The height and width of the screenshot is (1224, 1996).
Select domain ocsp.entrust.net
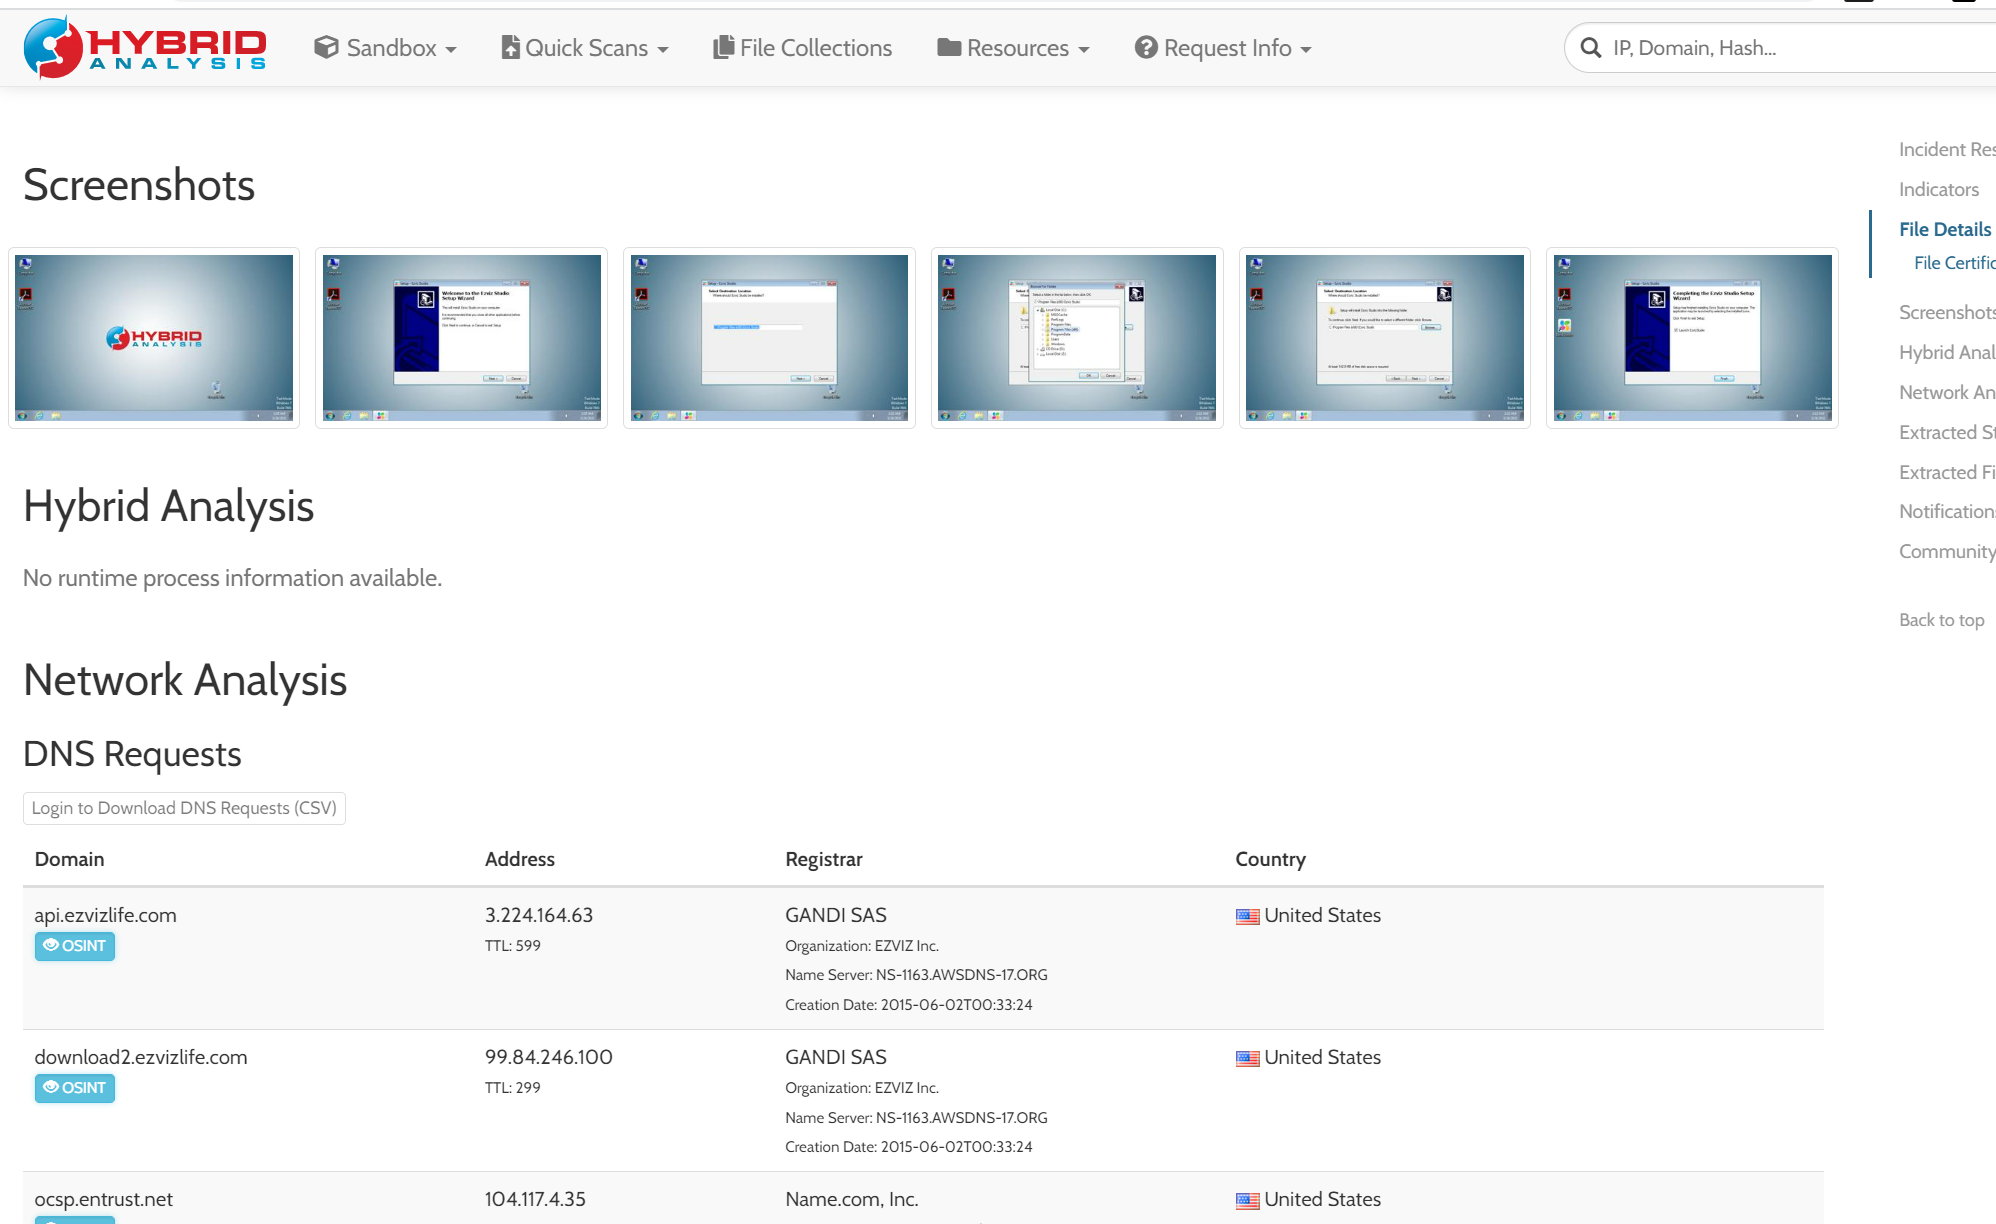(103, 1199)
